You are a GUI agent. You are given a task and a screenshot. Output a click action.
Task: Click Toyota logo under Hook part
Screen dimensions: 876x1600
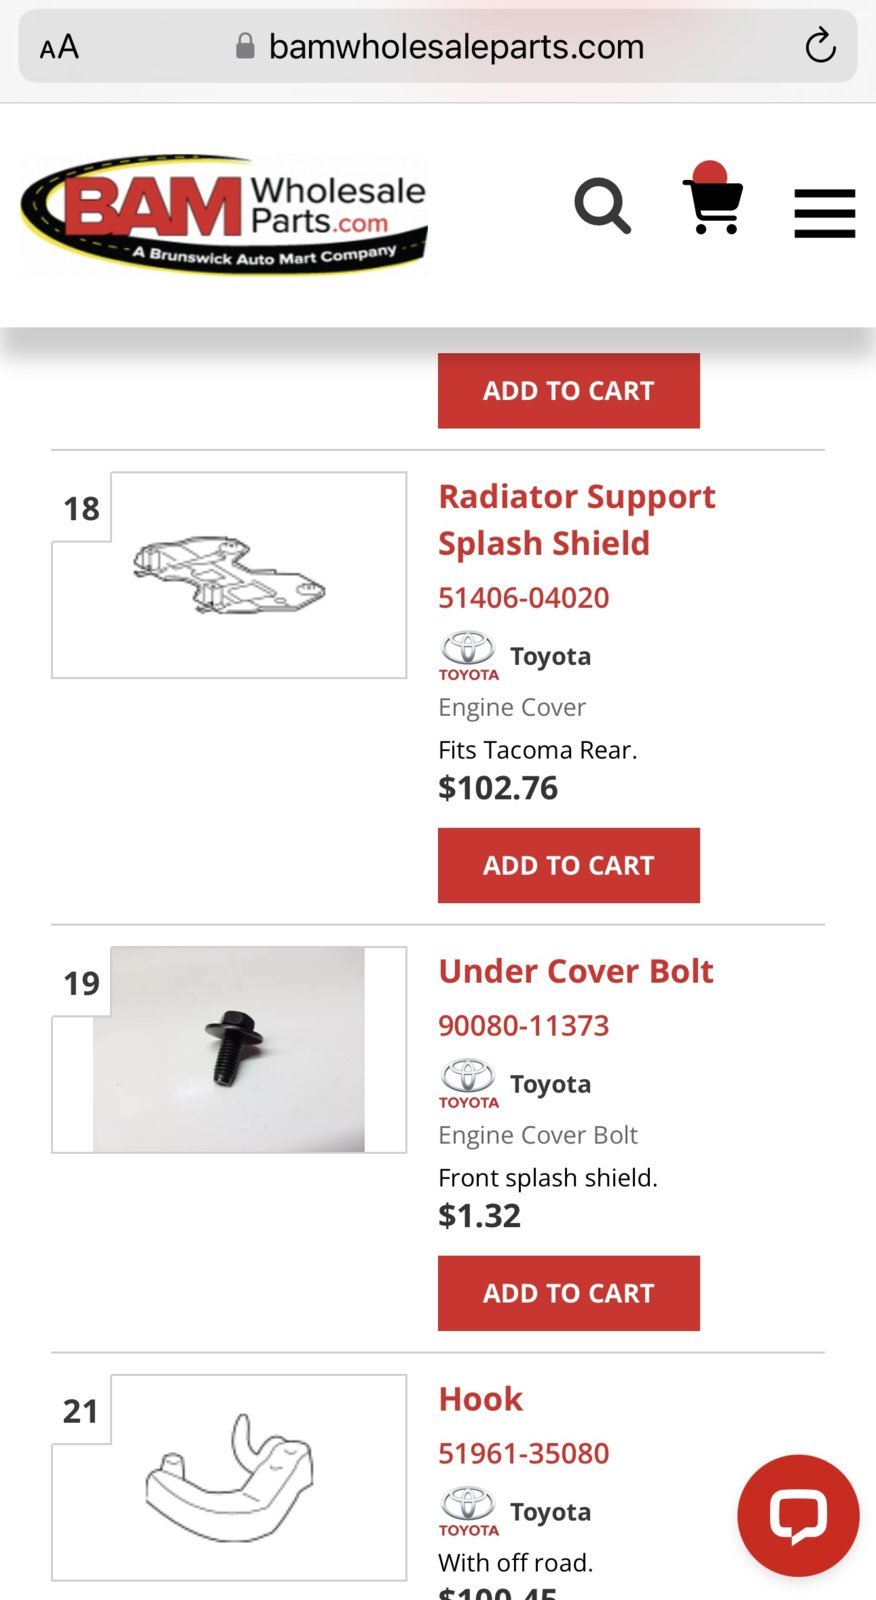point(468,1512)
